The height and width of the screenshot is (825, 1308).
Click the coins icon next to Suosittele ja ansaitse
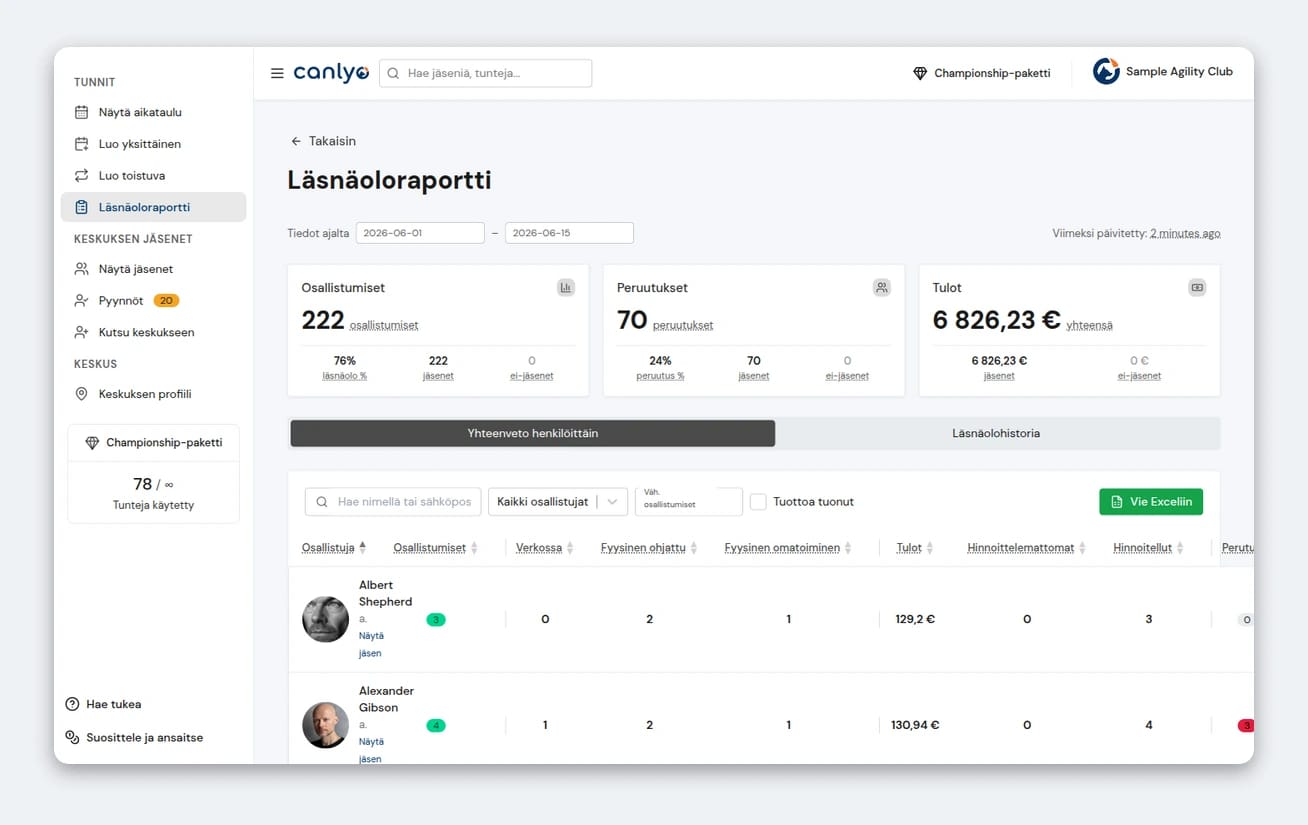(72, 737)
